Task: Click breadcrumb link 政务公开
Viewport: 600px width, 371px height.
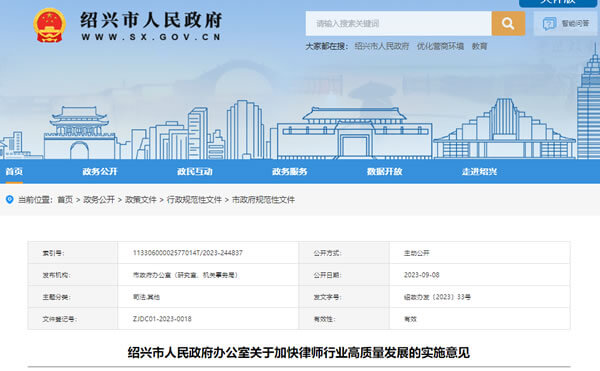Action: point(99,200)
